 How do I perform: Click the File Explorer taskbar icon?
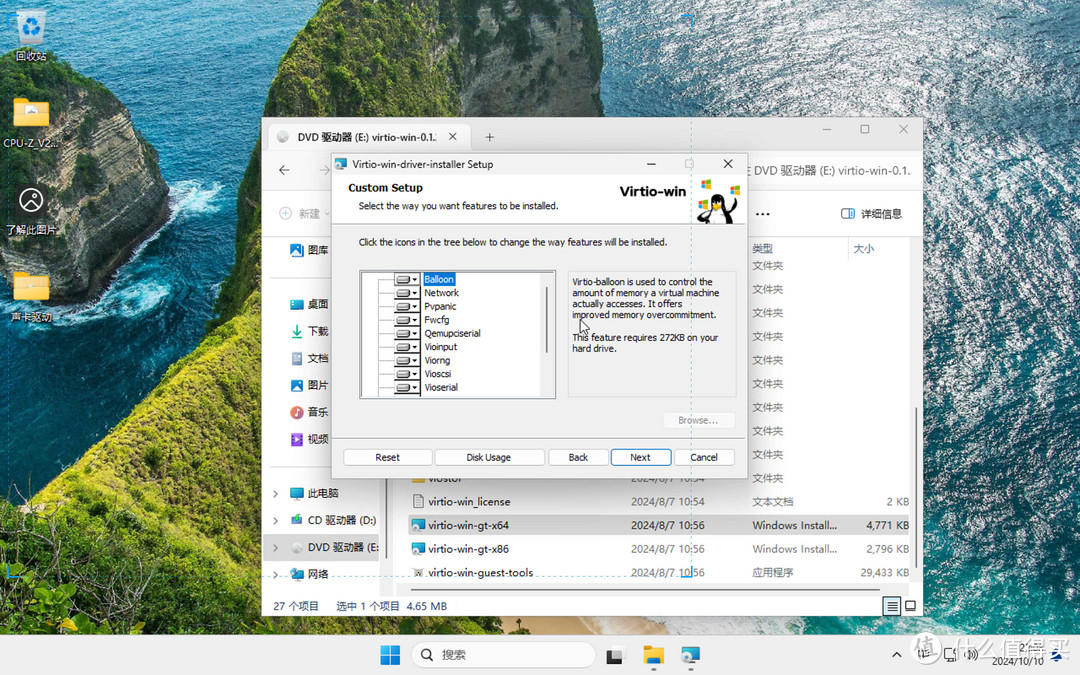(x=652, y=656)
